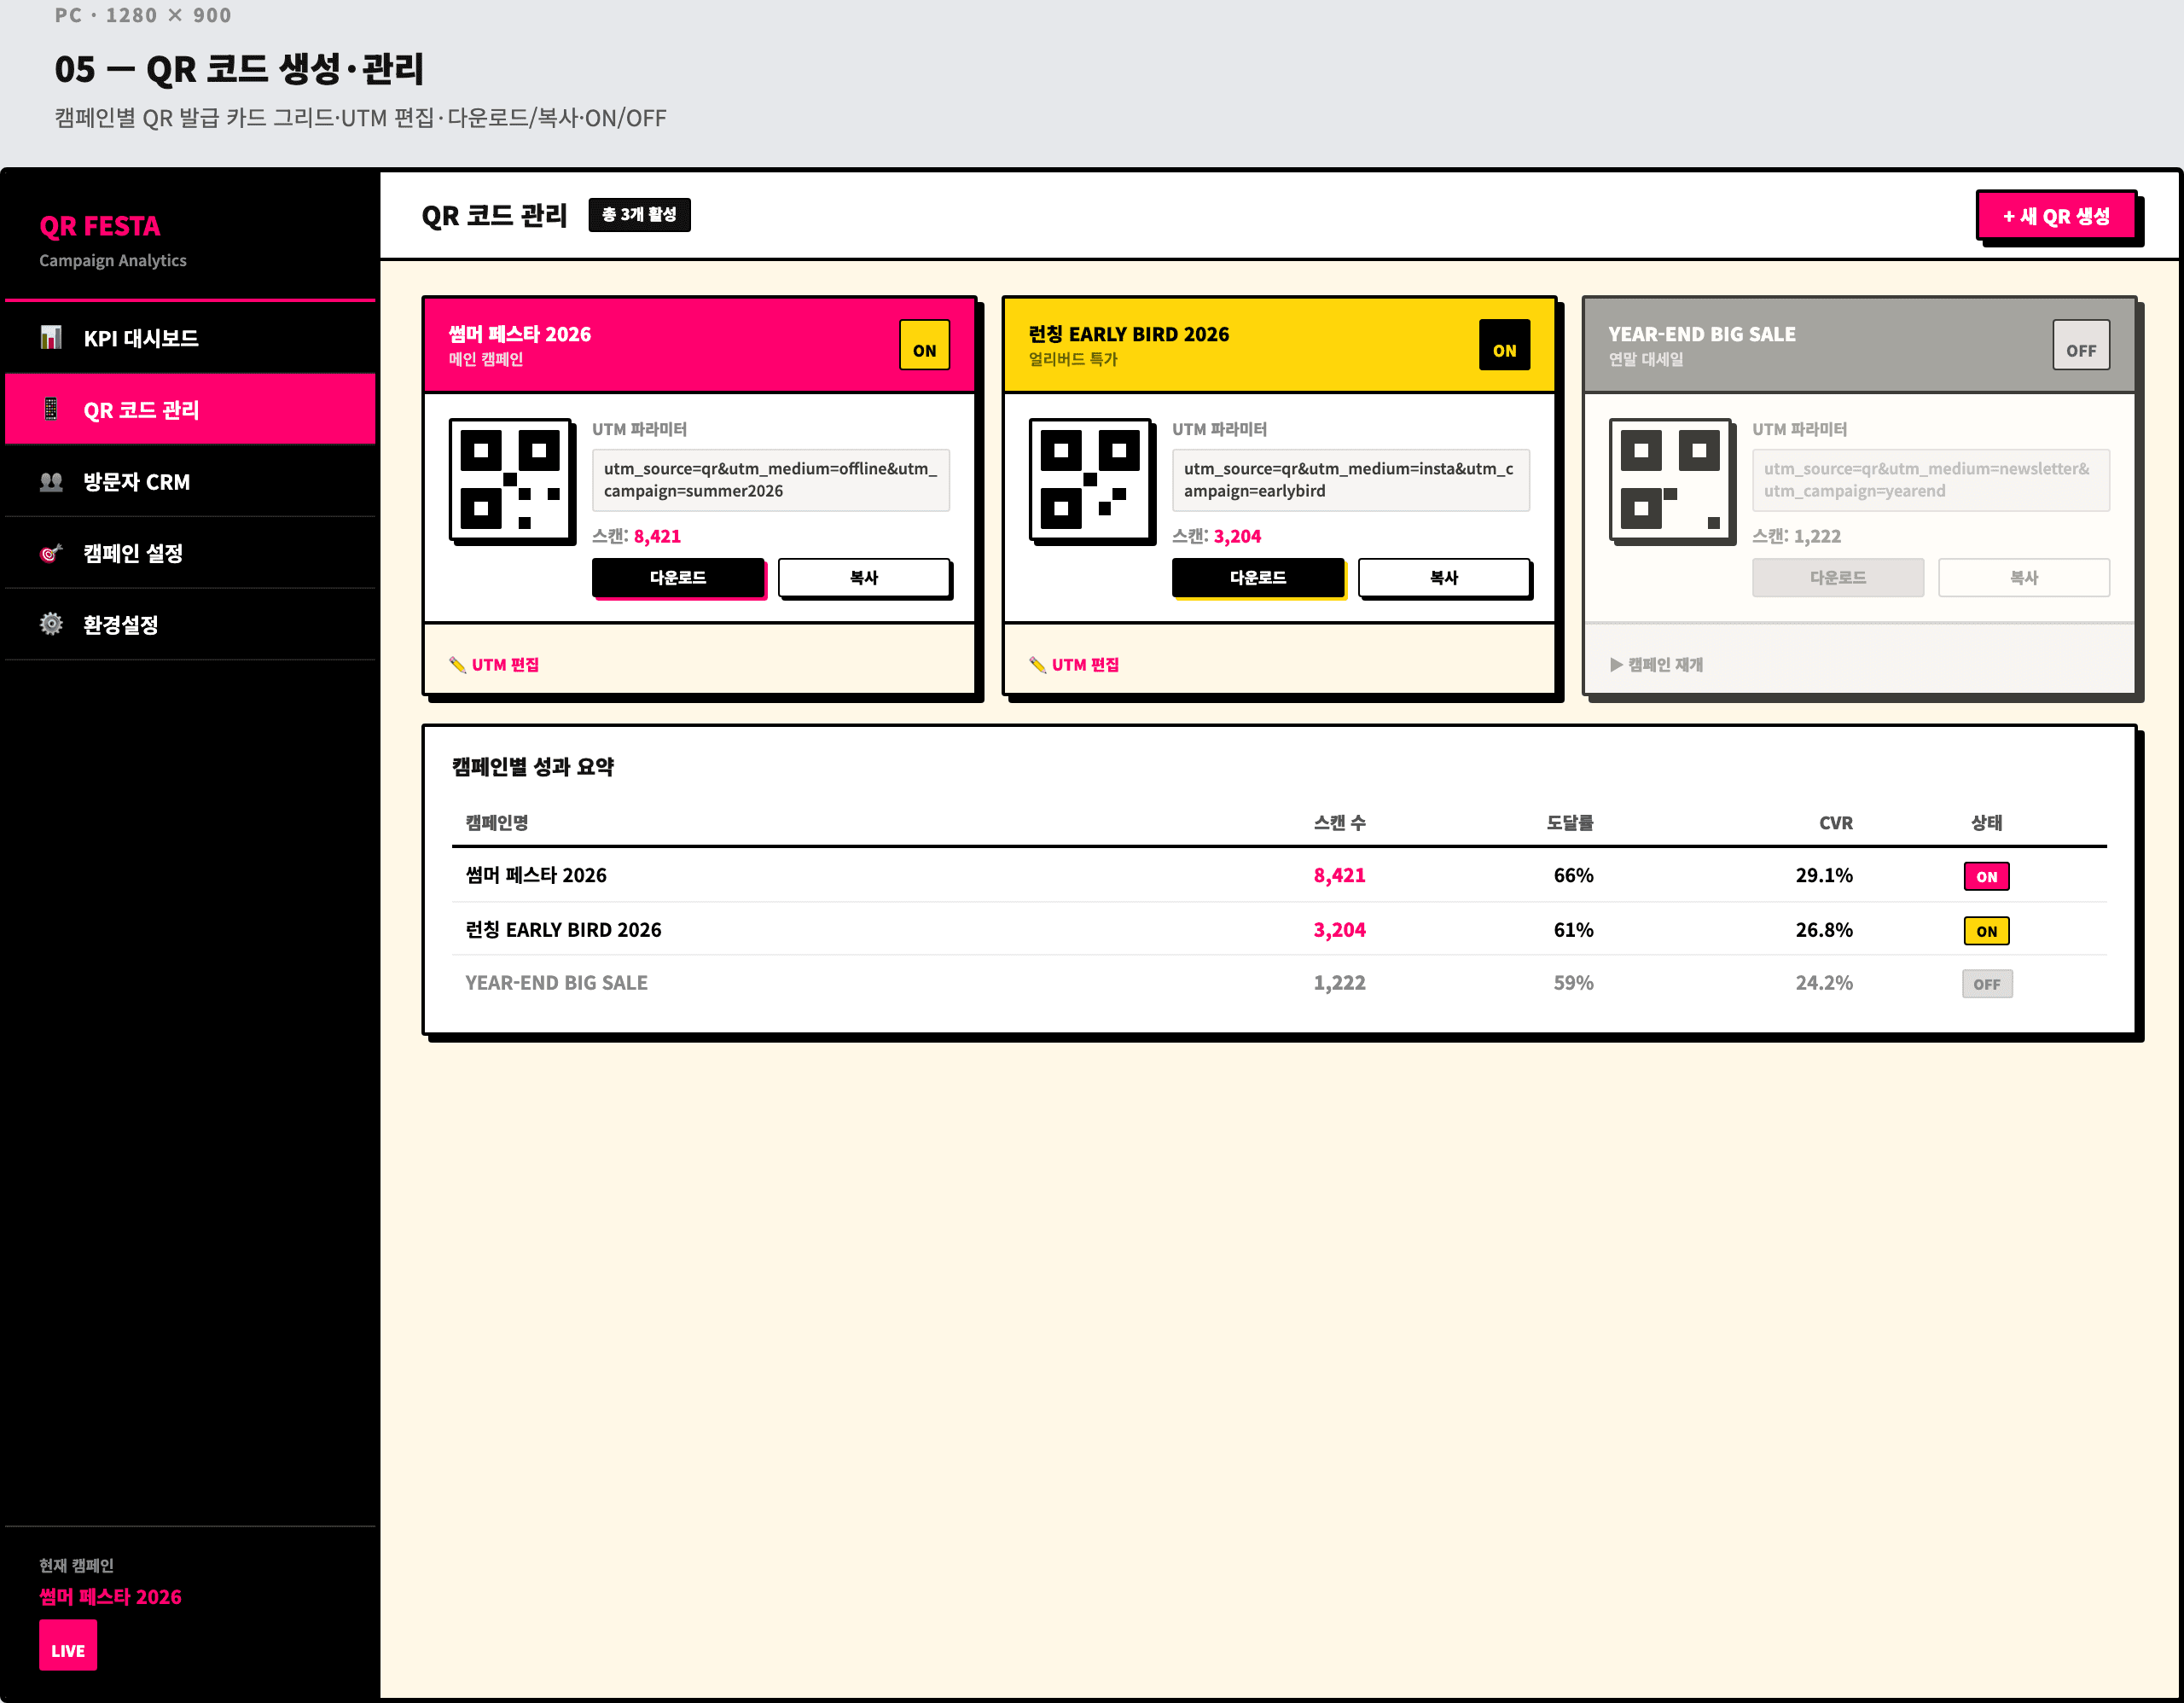Toggle OFF status in YEAR-END BIG SALE row
The height and width of the screenshot is (1703, 2184).
click(x=1987, y=984)
